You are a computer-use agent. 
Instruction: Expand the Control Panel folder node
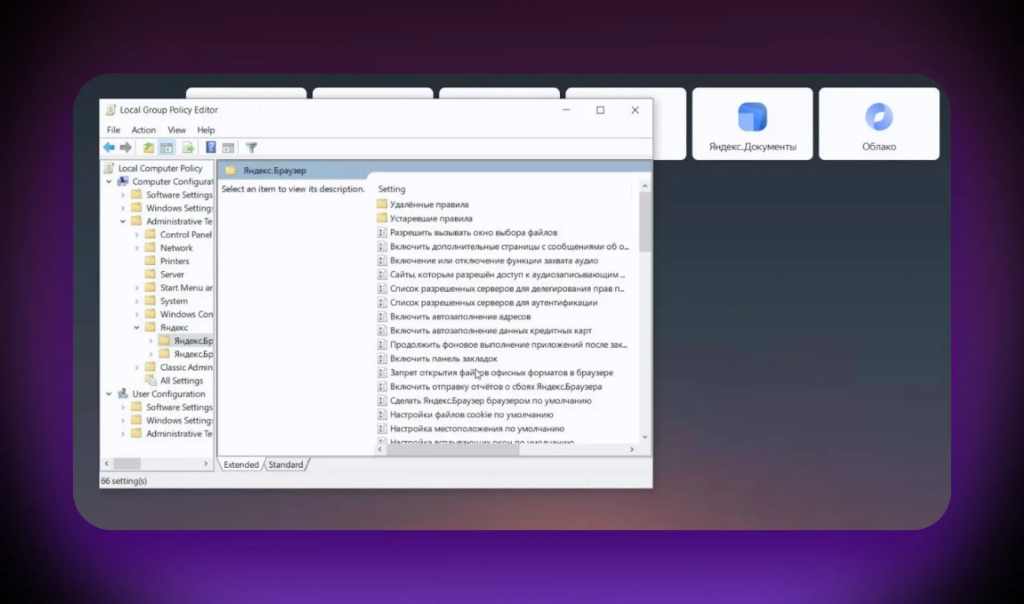137,235
